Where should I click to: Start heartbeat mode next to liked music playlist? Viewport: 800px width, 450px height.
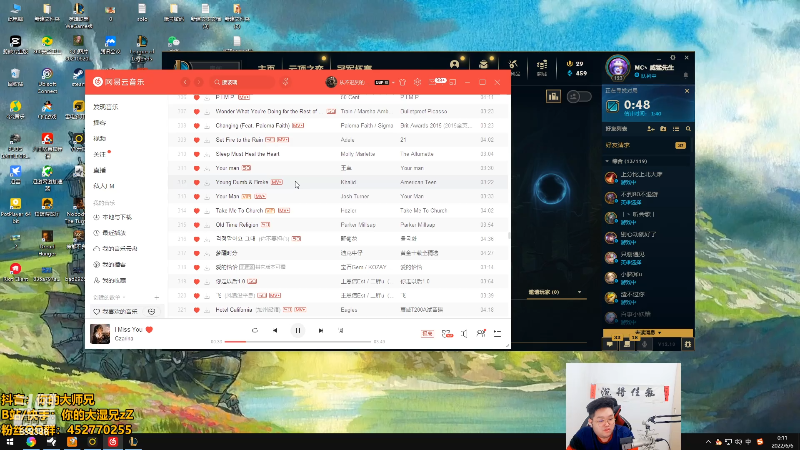tap(152, 311)
